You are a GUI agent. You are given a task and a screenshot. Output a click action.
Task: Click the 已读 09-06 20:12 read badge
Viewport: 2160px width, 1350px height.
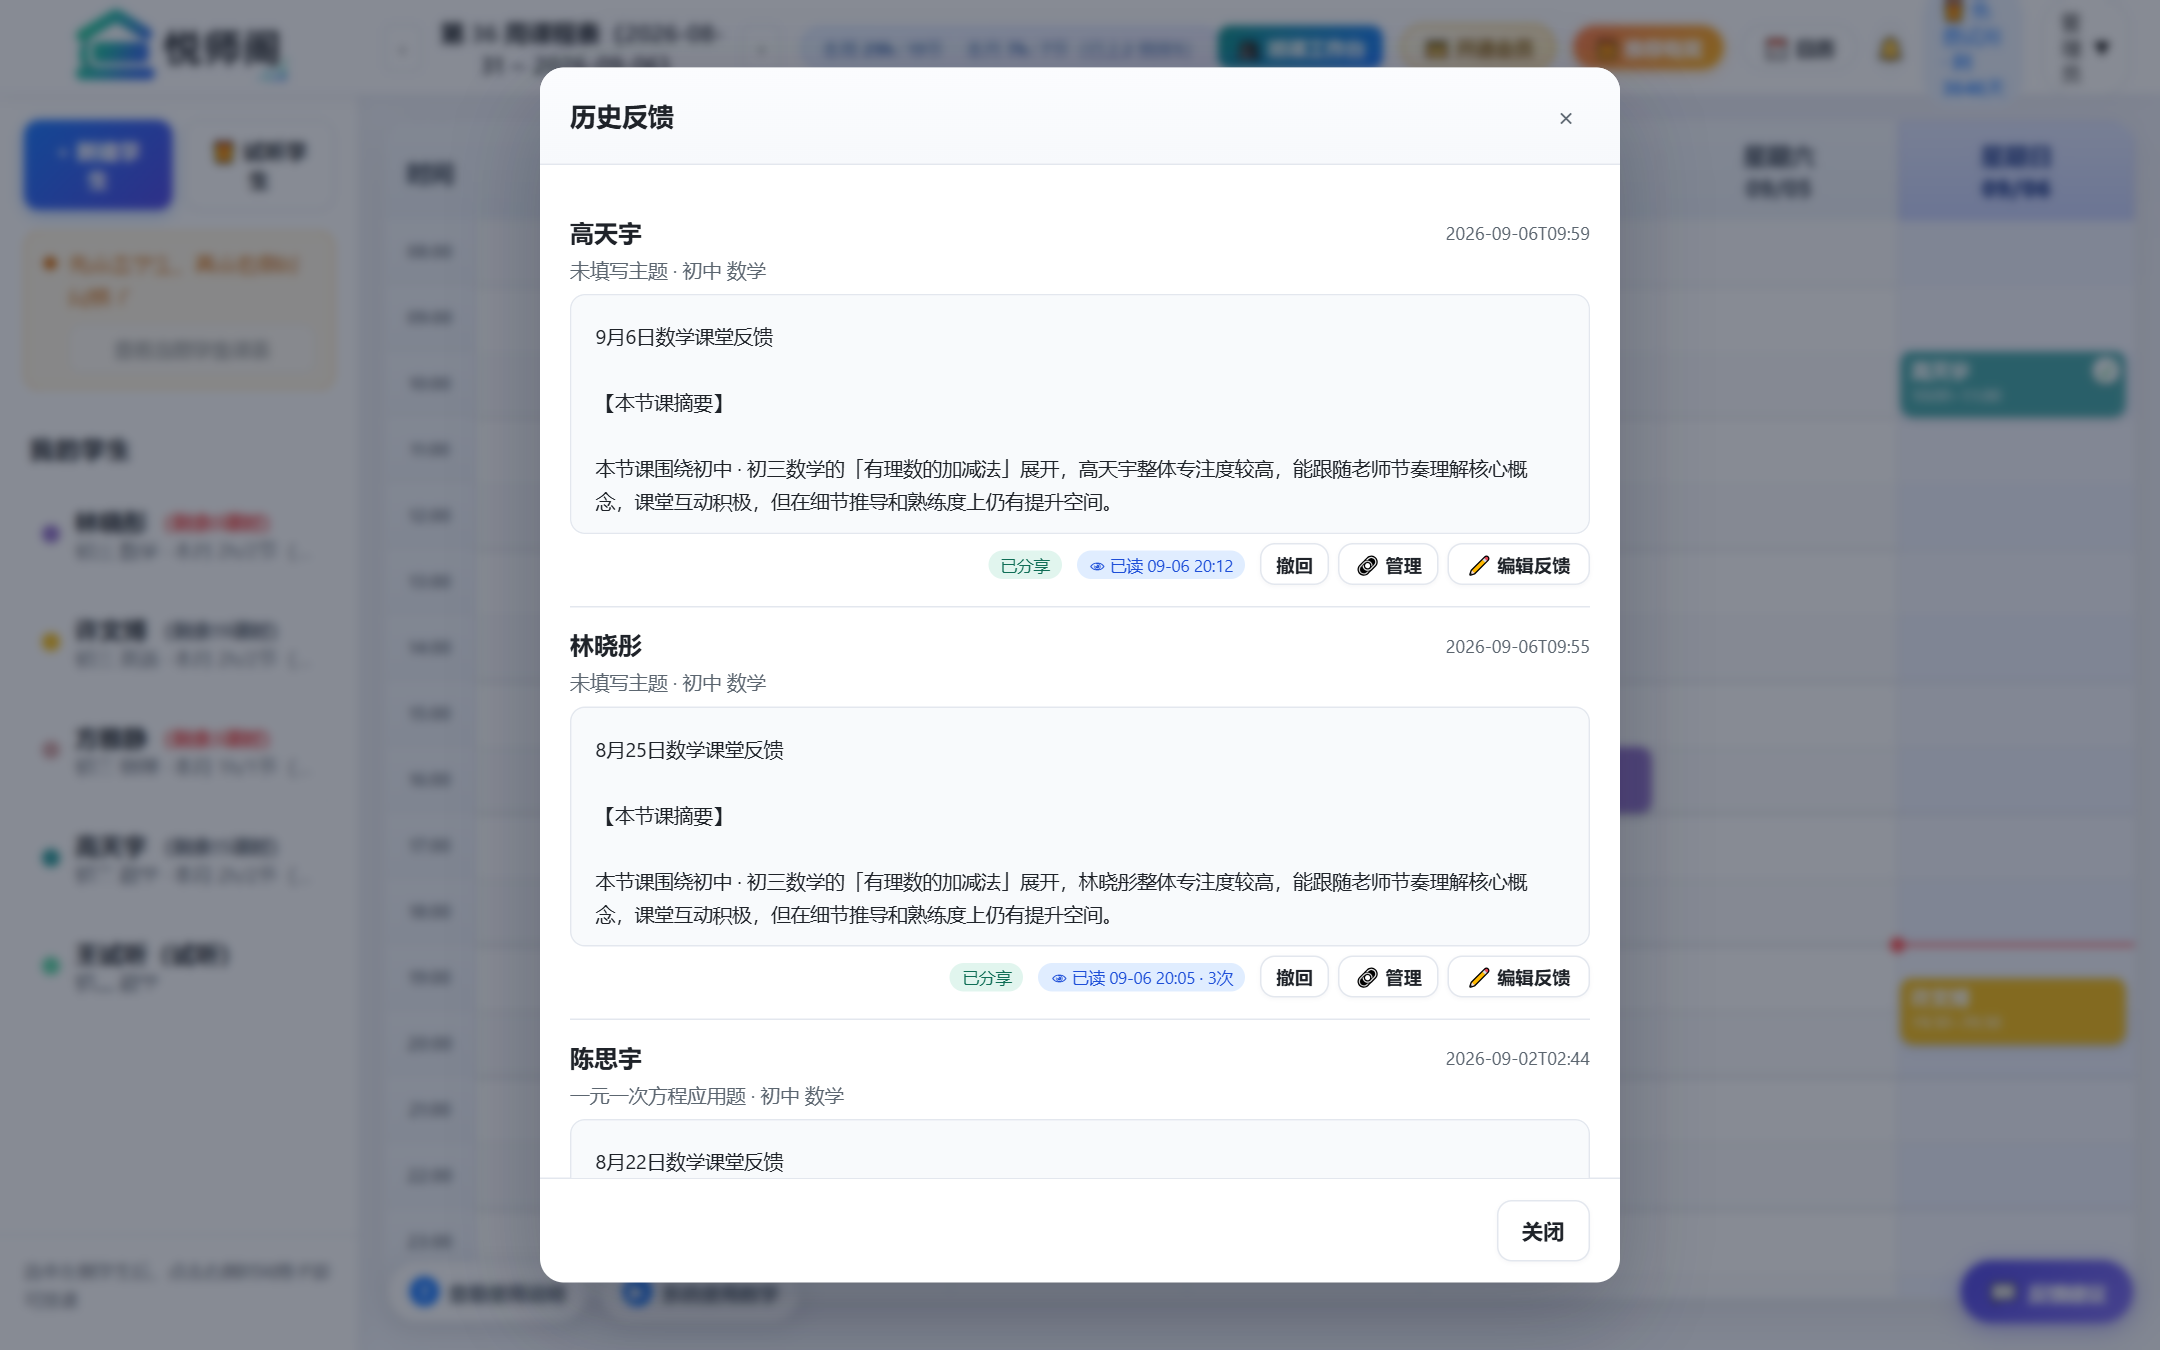pyautogui.click(x=1160, y=566)
